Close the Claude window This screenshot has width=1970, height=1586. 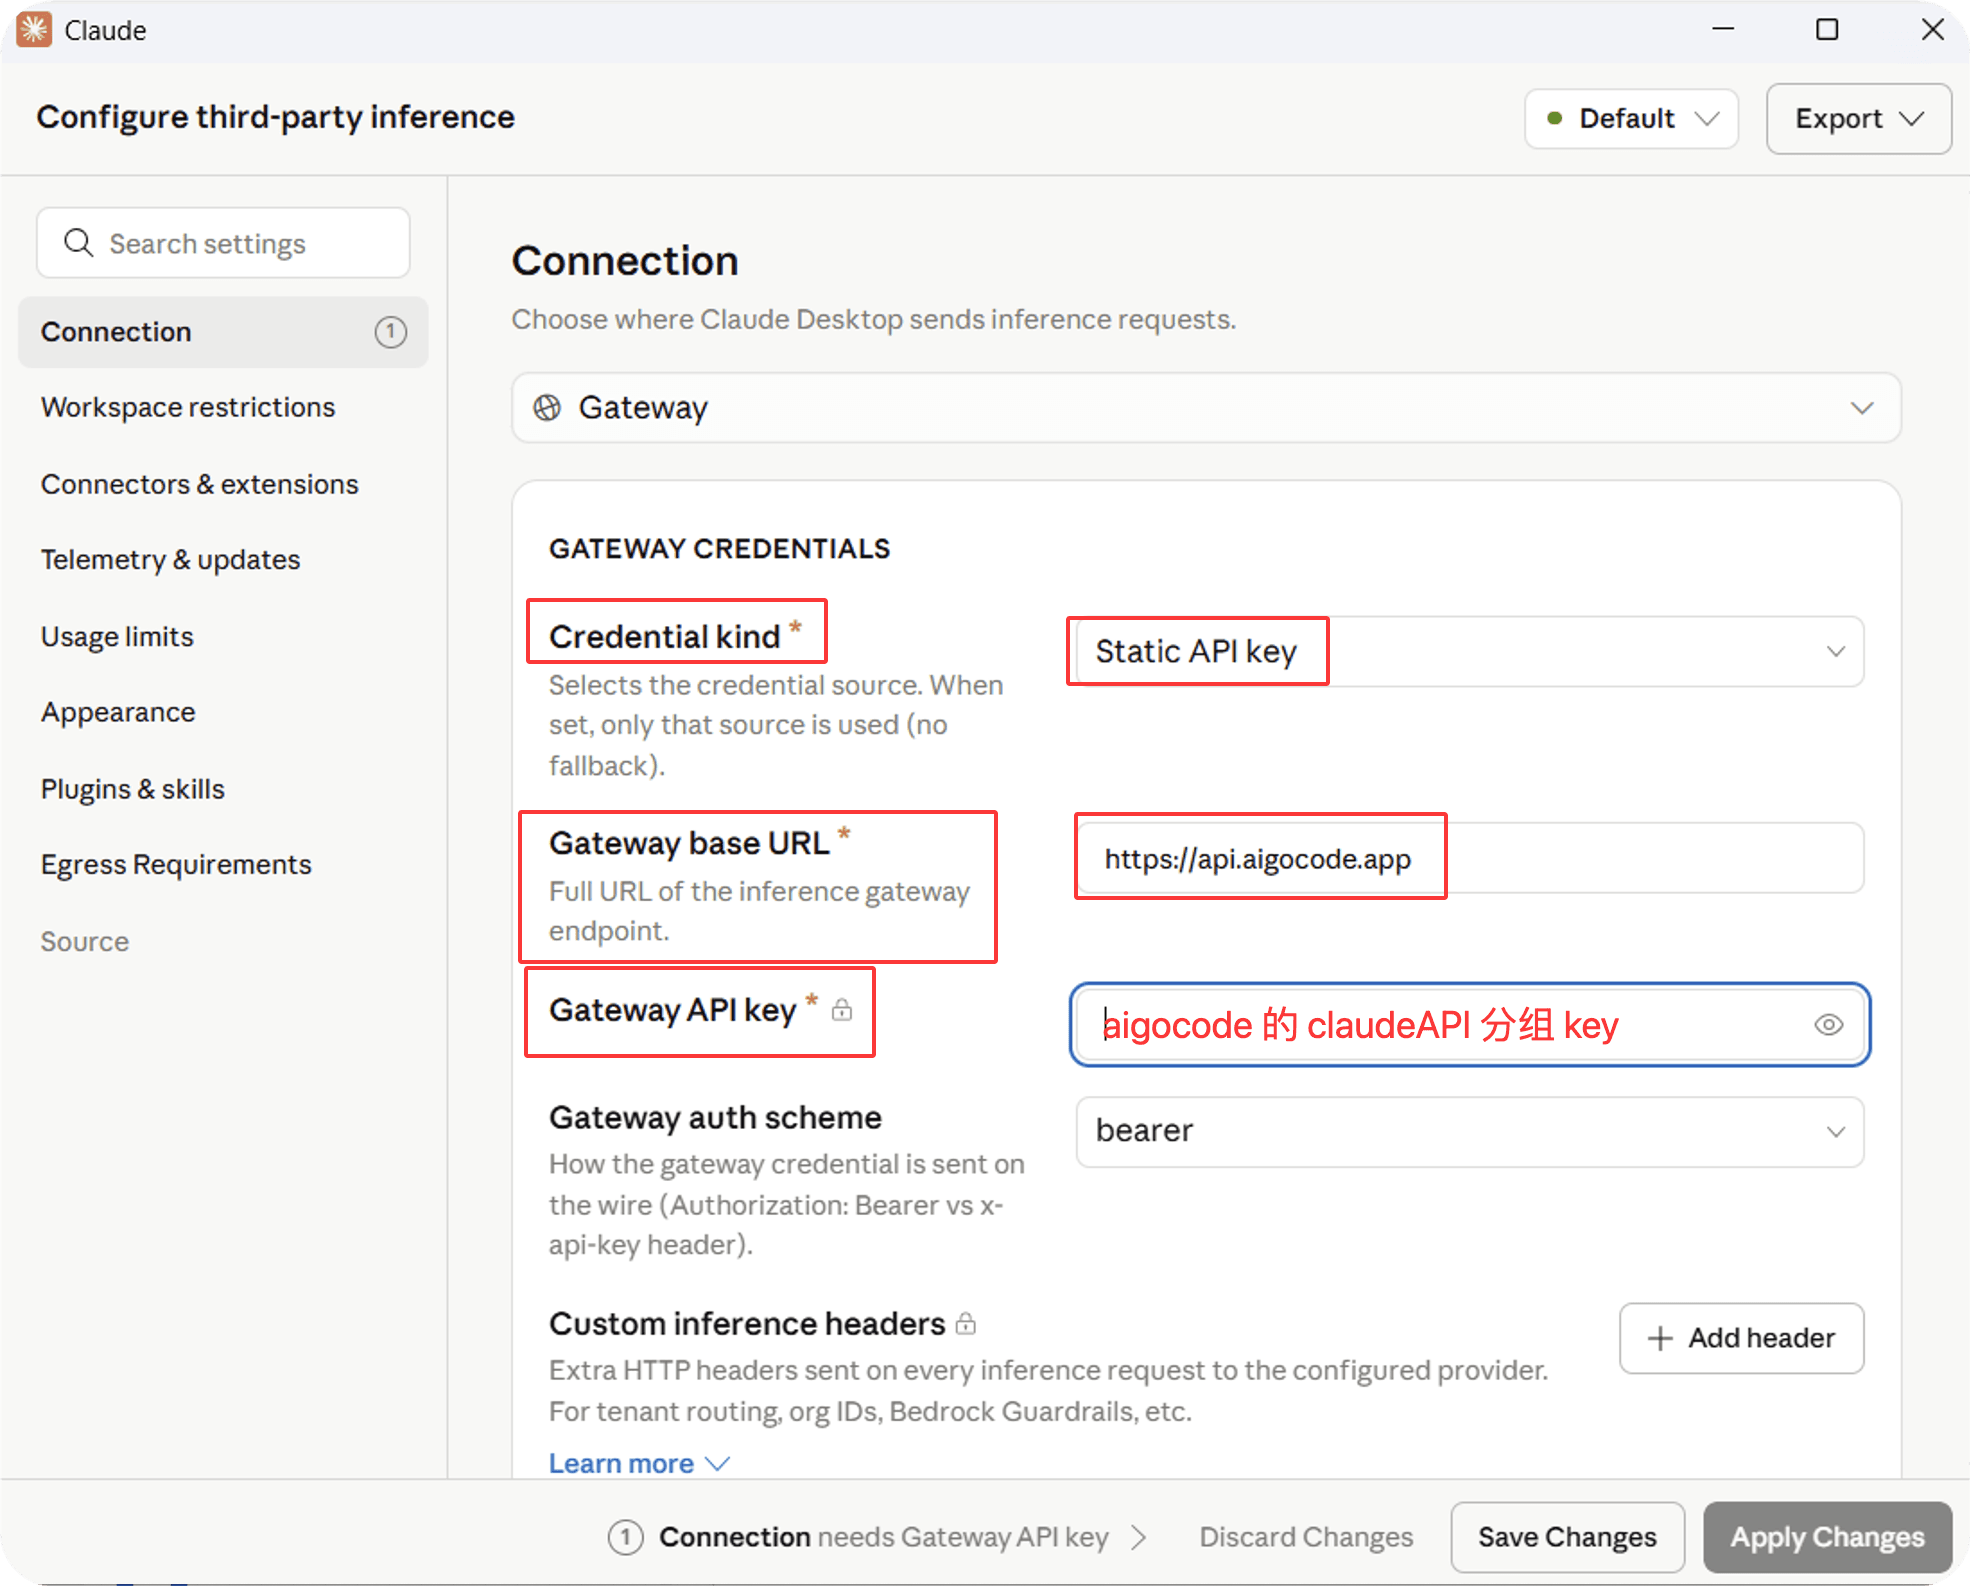coord(1932,30)
